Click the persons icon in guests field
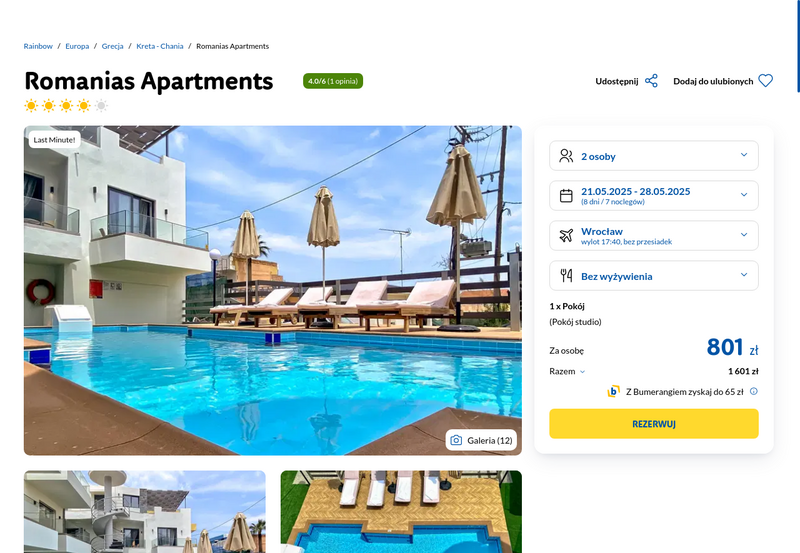The width and height of the screenshot is (800, 553). (566, 156)
